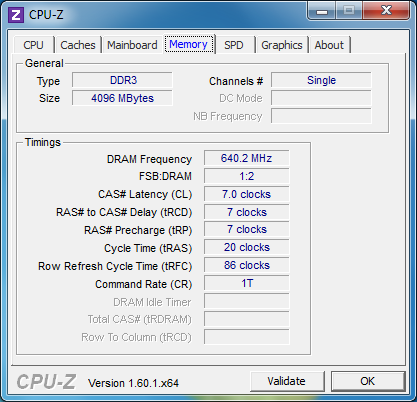Click the empty Row To Column (tRCD) field
Screen dimensions: 417x402
(247, 337)
